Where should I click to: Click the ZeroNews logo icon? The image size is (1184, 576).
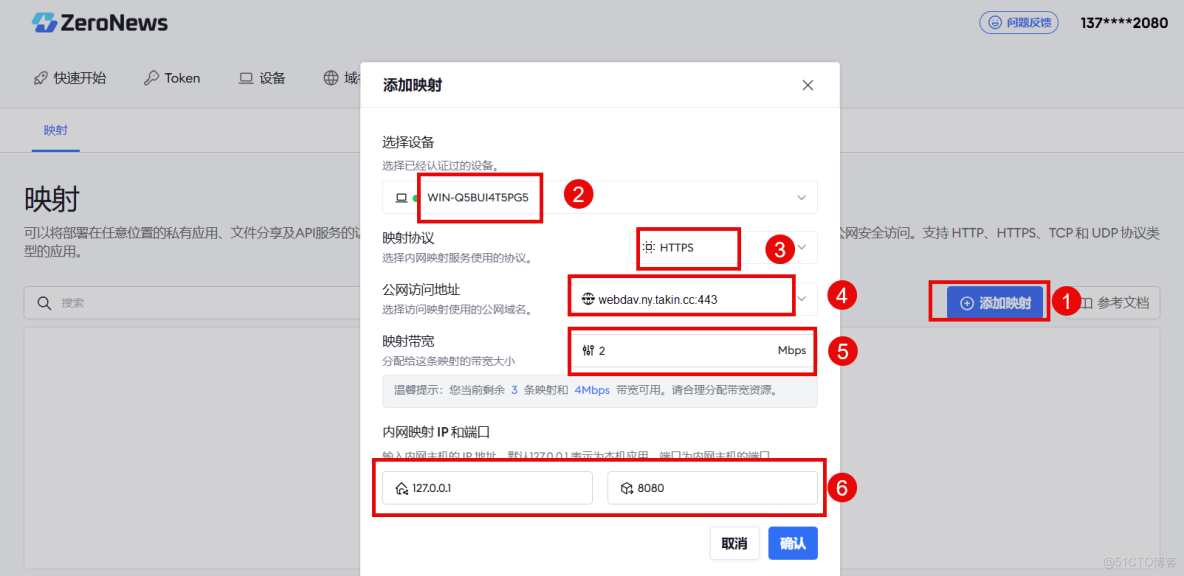tap(42, 22)
